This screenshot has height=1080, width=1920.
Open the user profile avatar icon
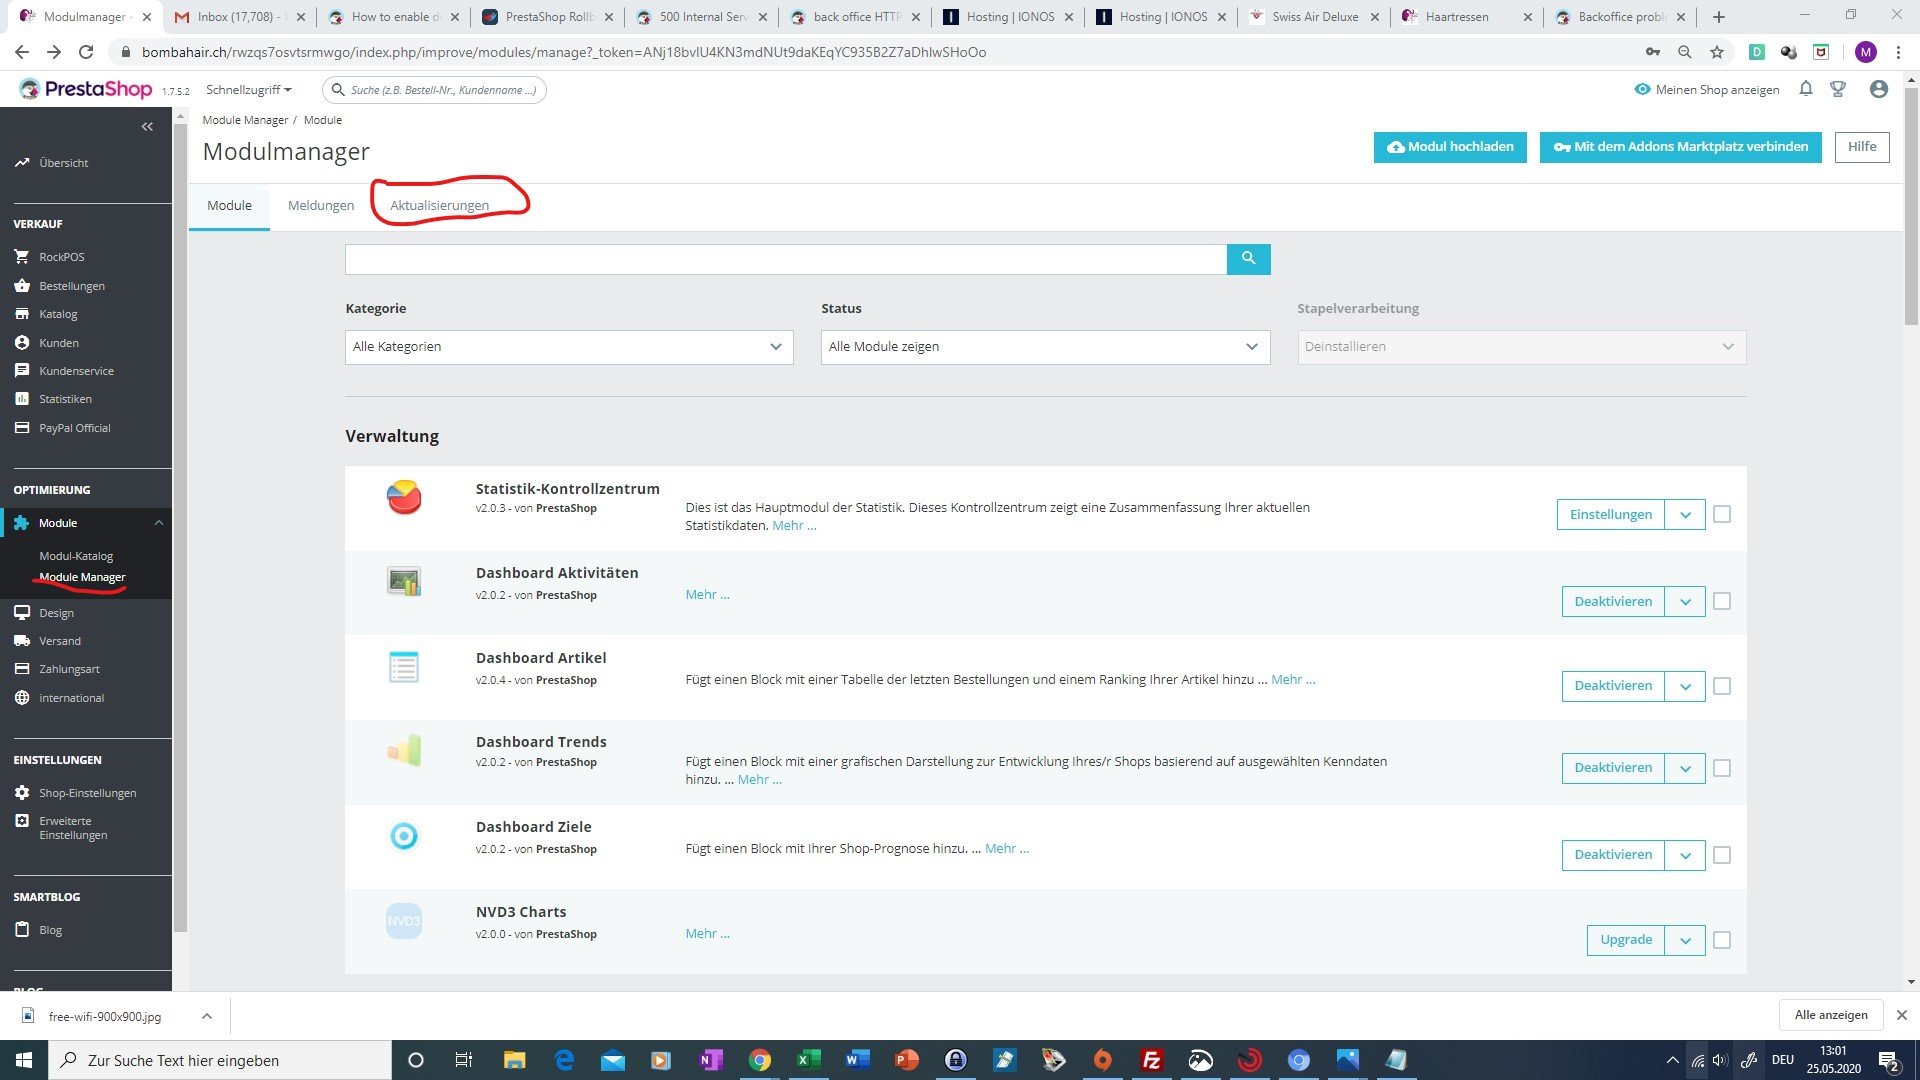[1879, 89]
